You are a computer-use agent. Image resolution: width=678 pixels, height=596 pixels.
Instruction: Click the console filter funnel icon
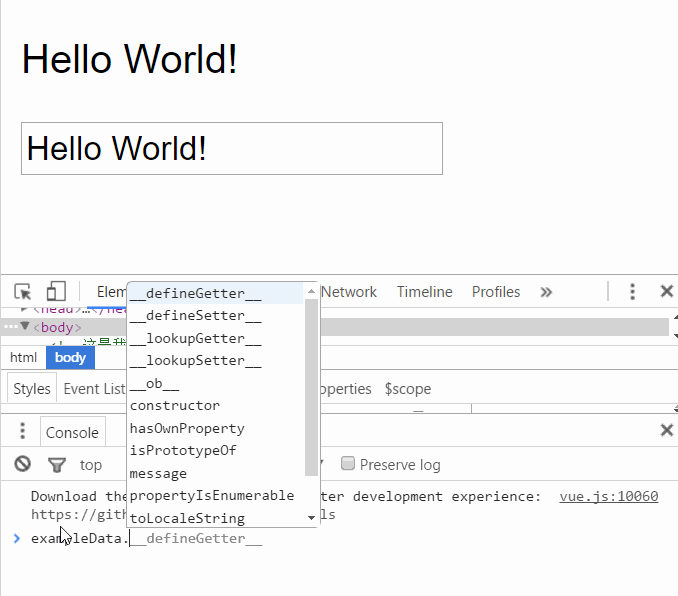click(x=57, y=464)
